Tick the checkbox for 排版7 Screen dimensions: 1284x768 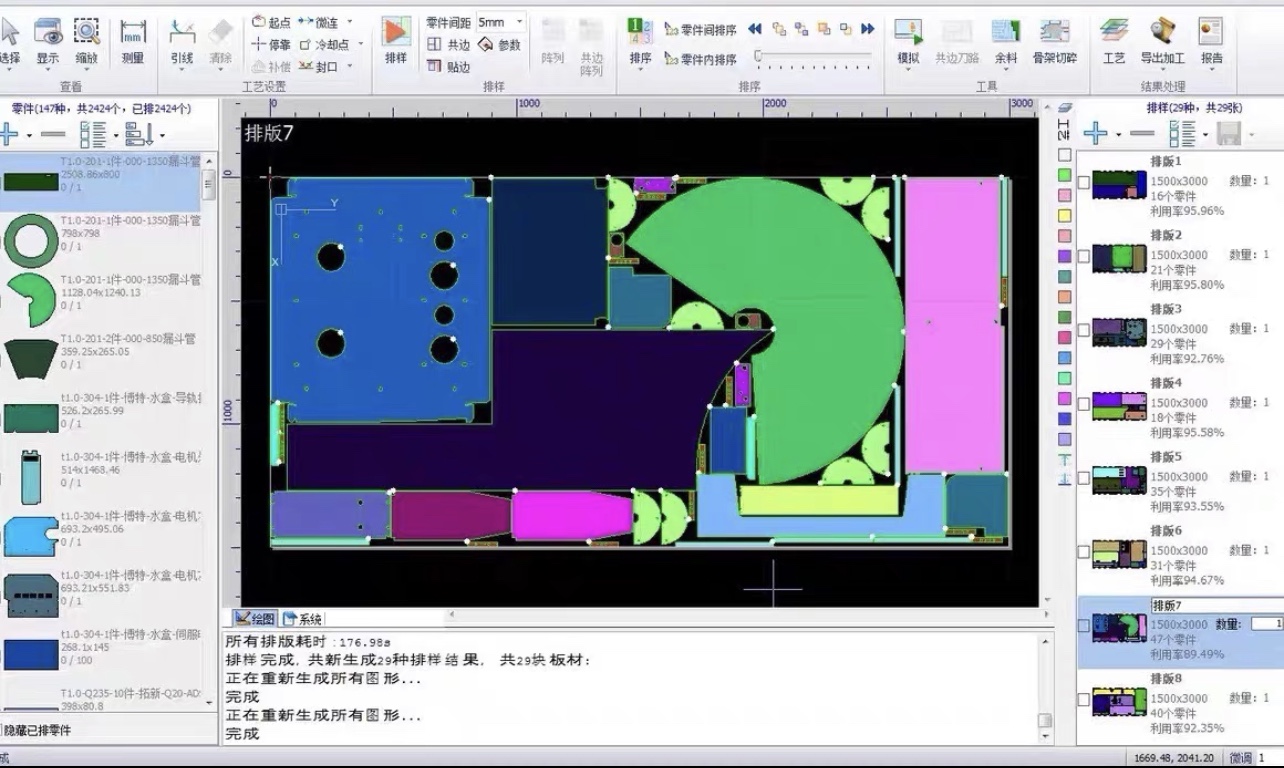click(x=1083, y=626)
